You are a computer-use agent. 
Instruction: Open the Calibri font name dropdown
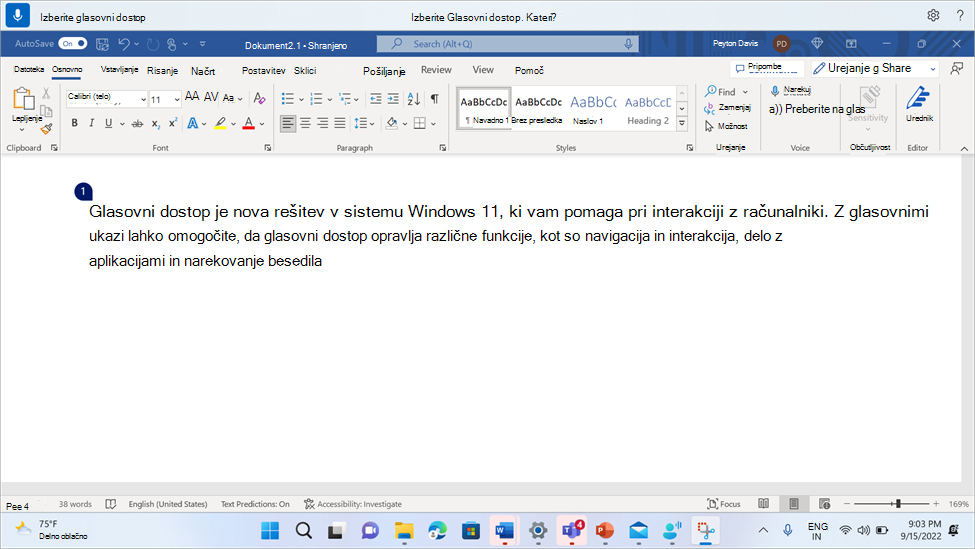pos(143,99)
